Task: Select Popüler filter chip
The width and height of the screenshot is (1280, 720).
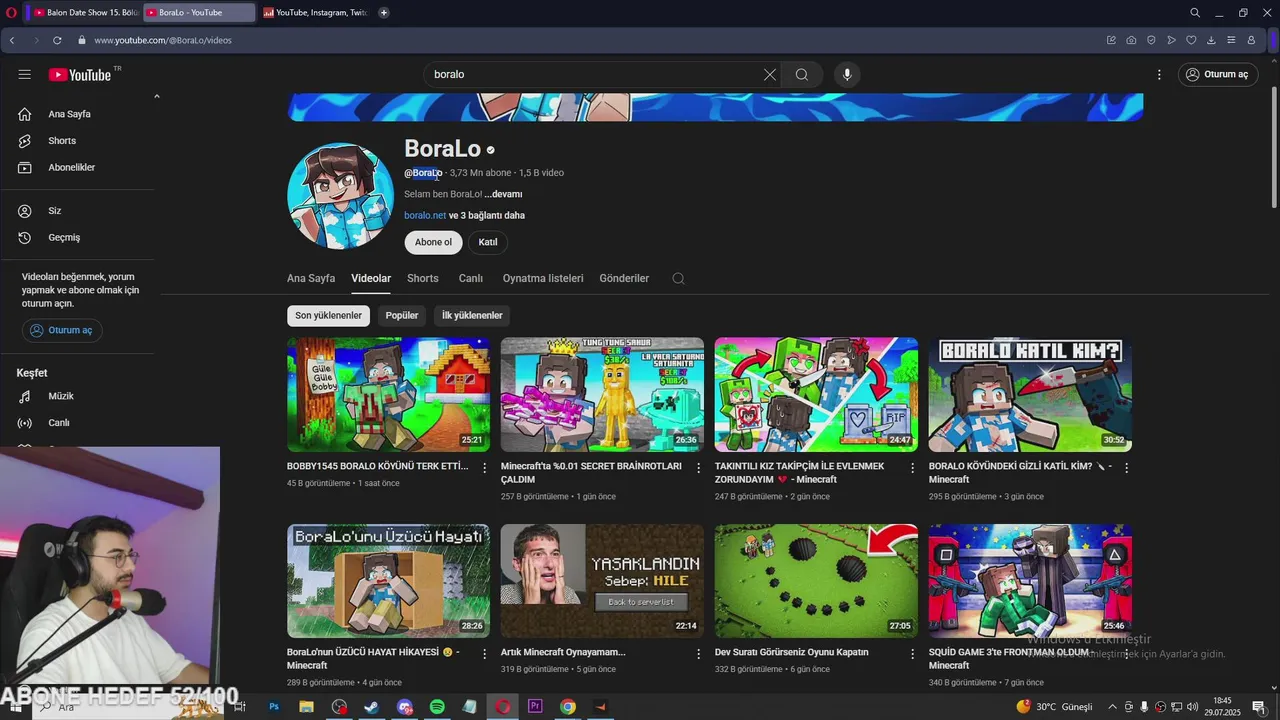Action: 402,316
